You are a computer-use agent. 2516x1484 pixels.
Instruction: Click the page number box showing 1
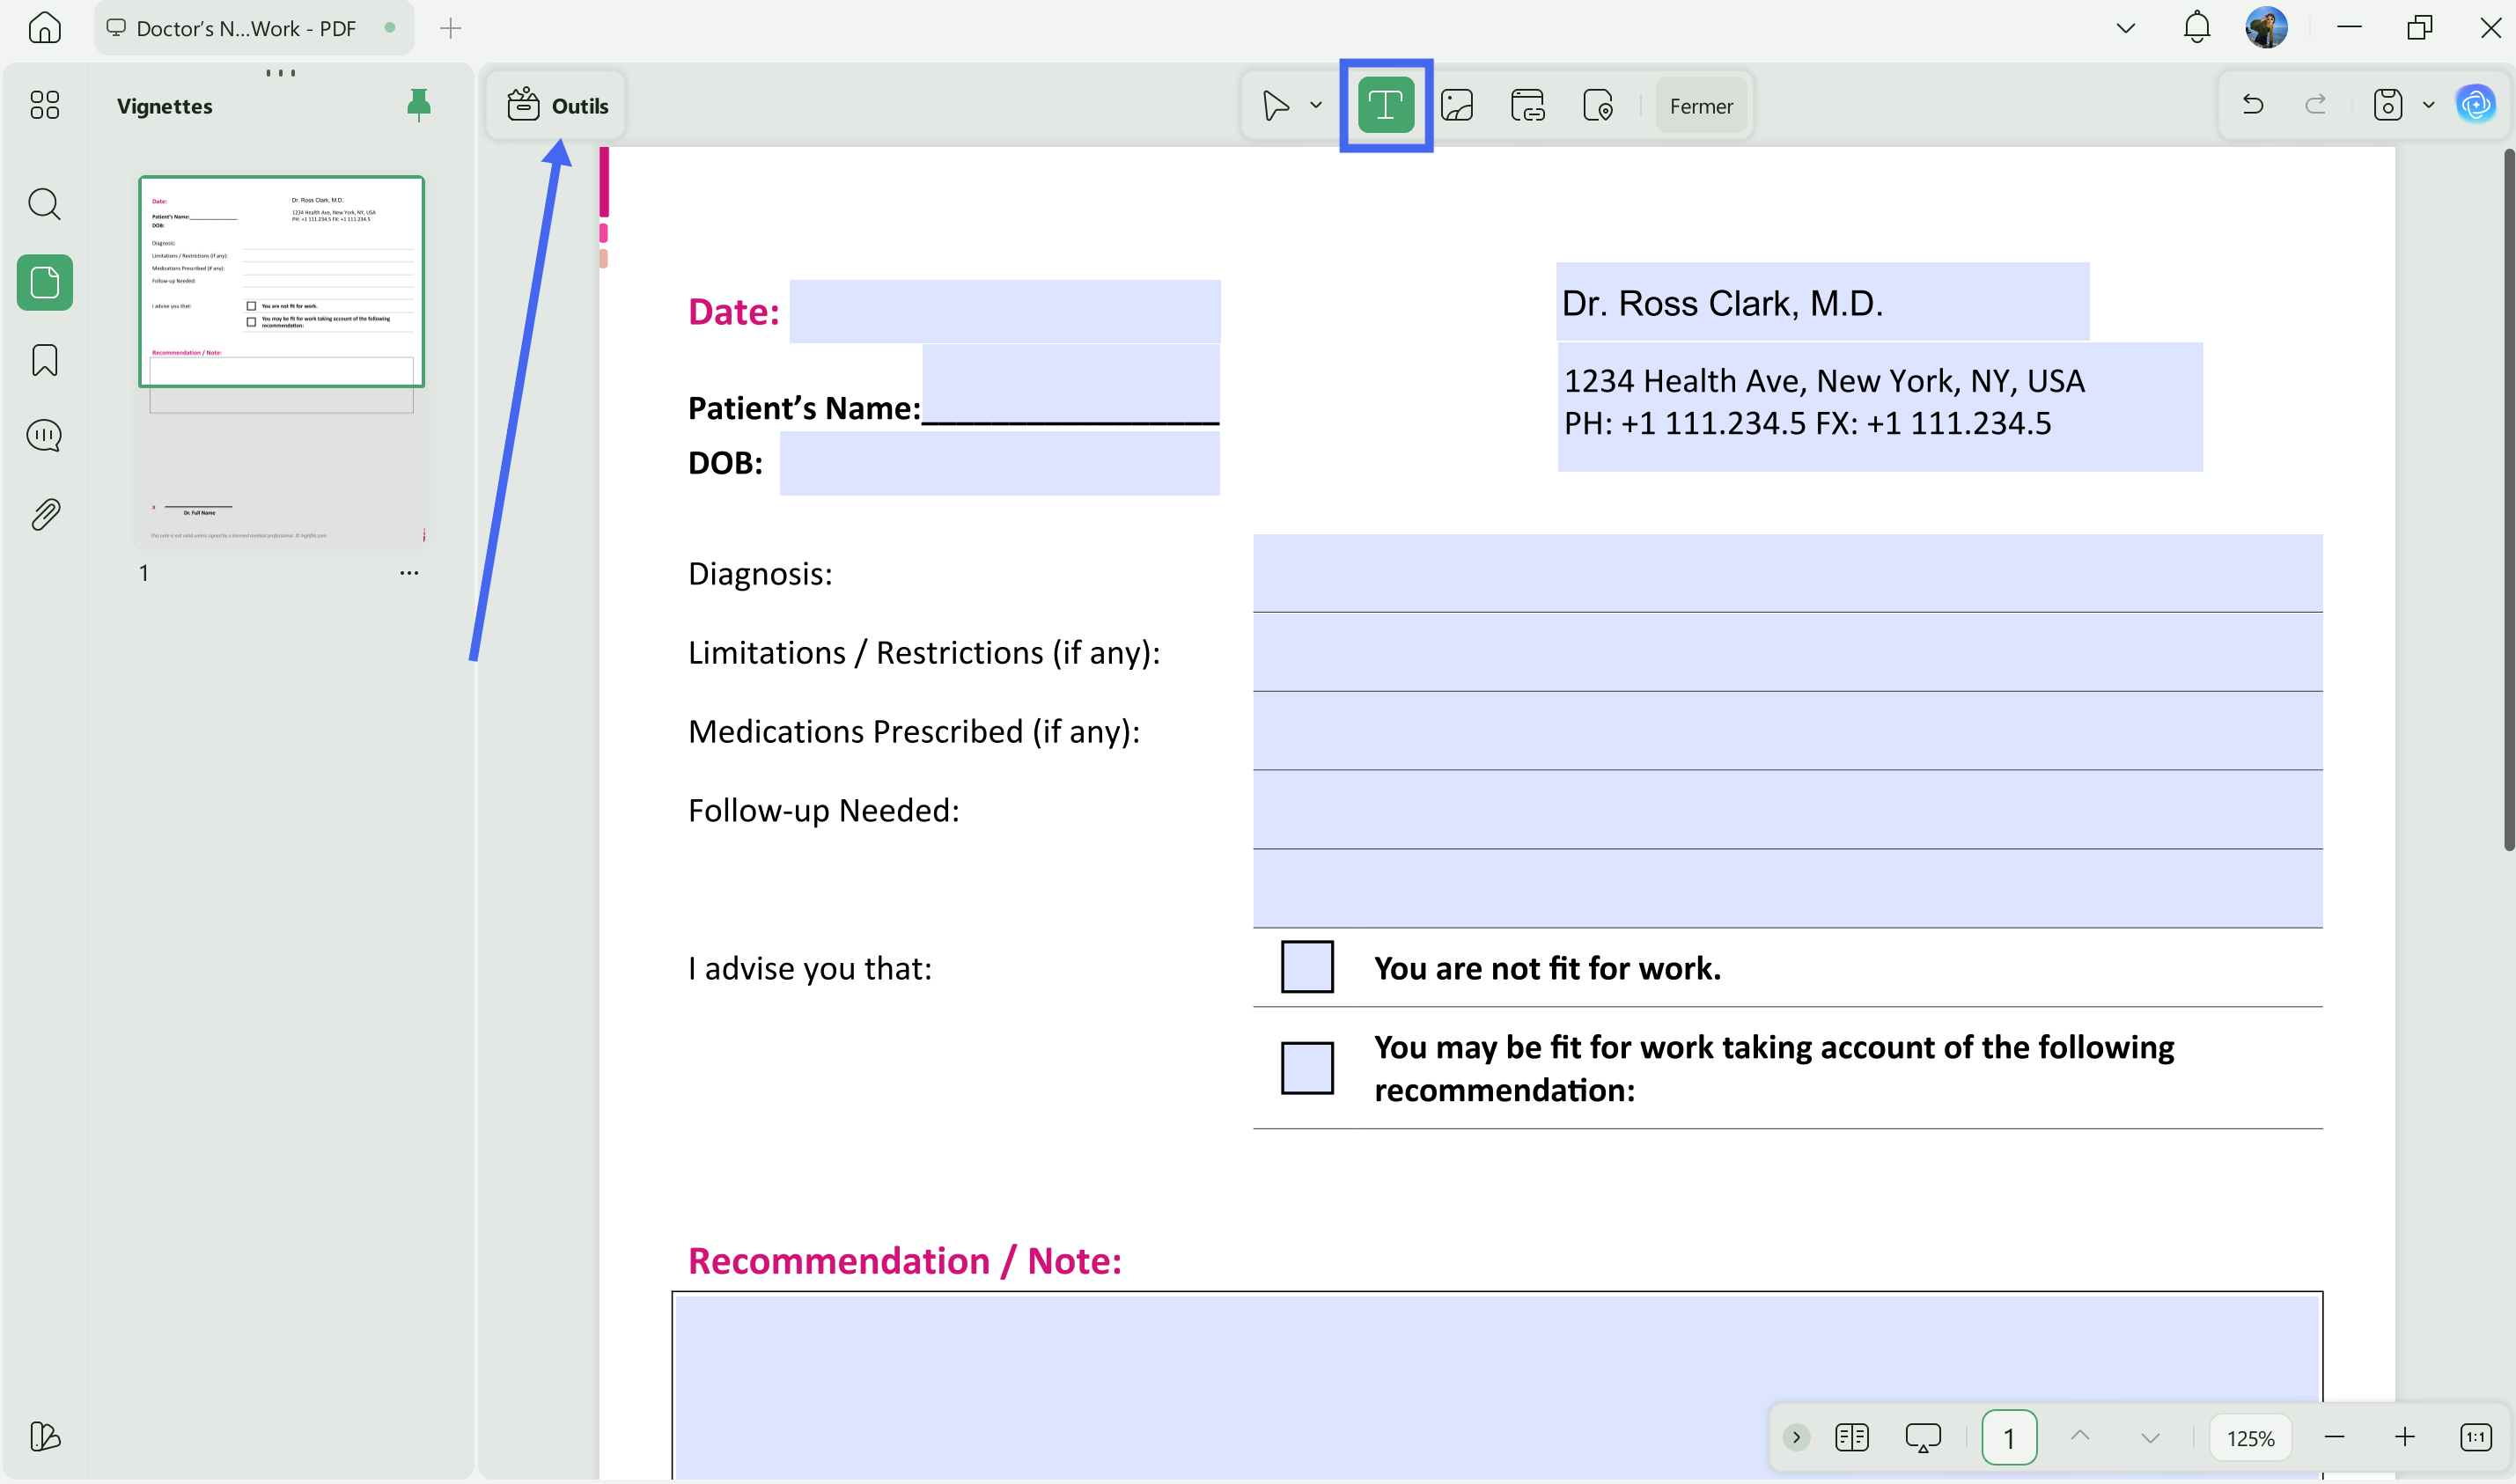(x=2009, y=1437)
